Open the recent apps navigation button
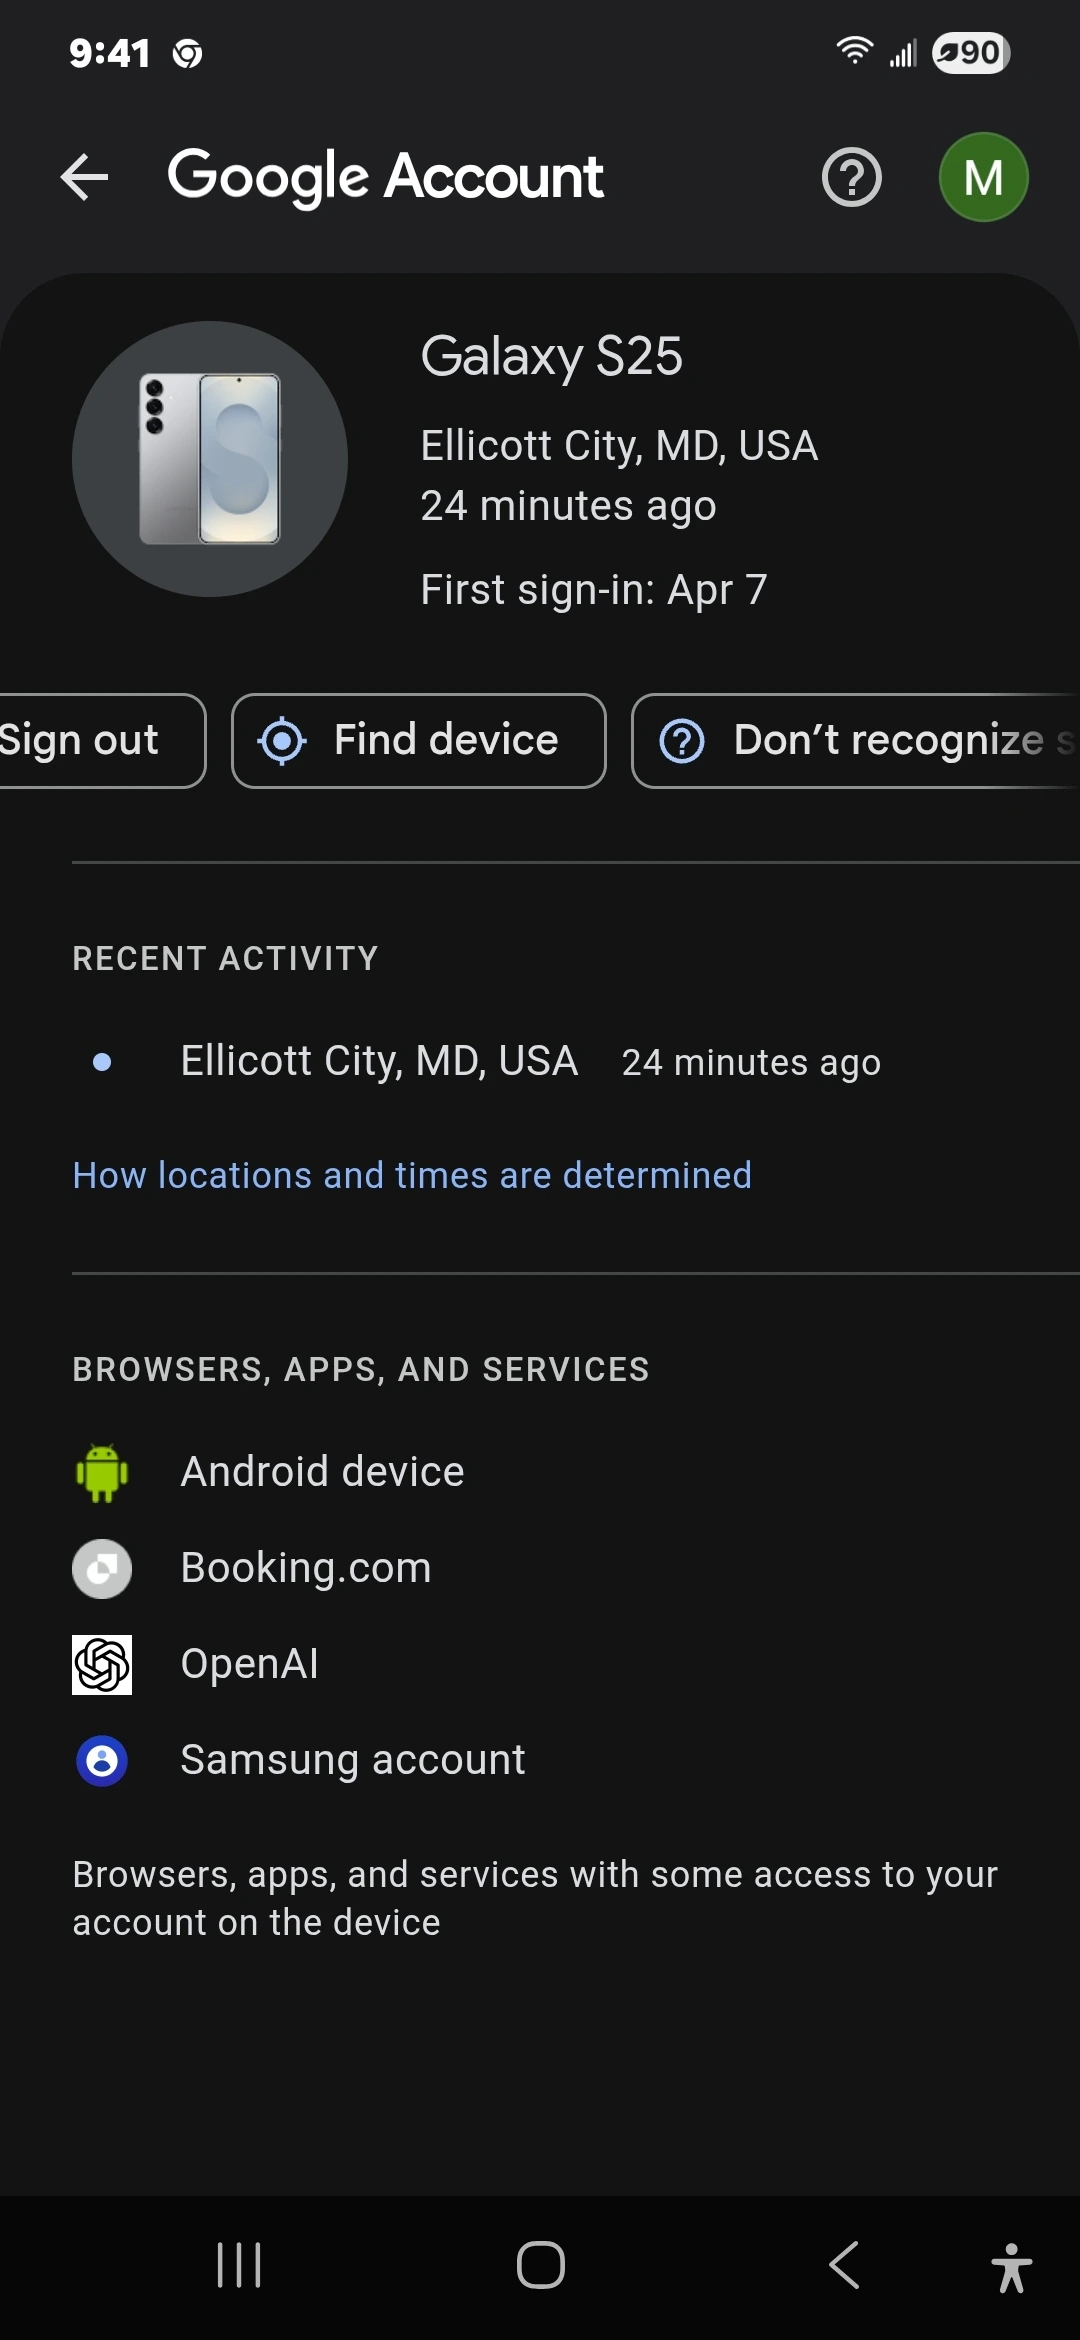Screen dimensions: 1080x2340 (x=239, y=2265)
